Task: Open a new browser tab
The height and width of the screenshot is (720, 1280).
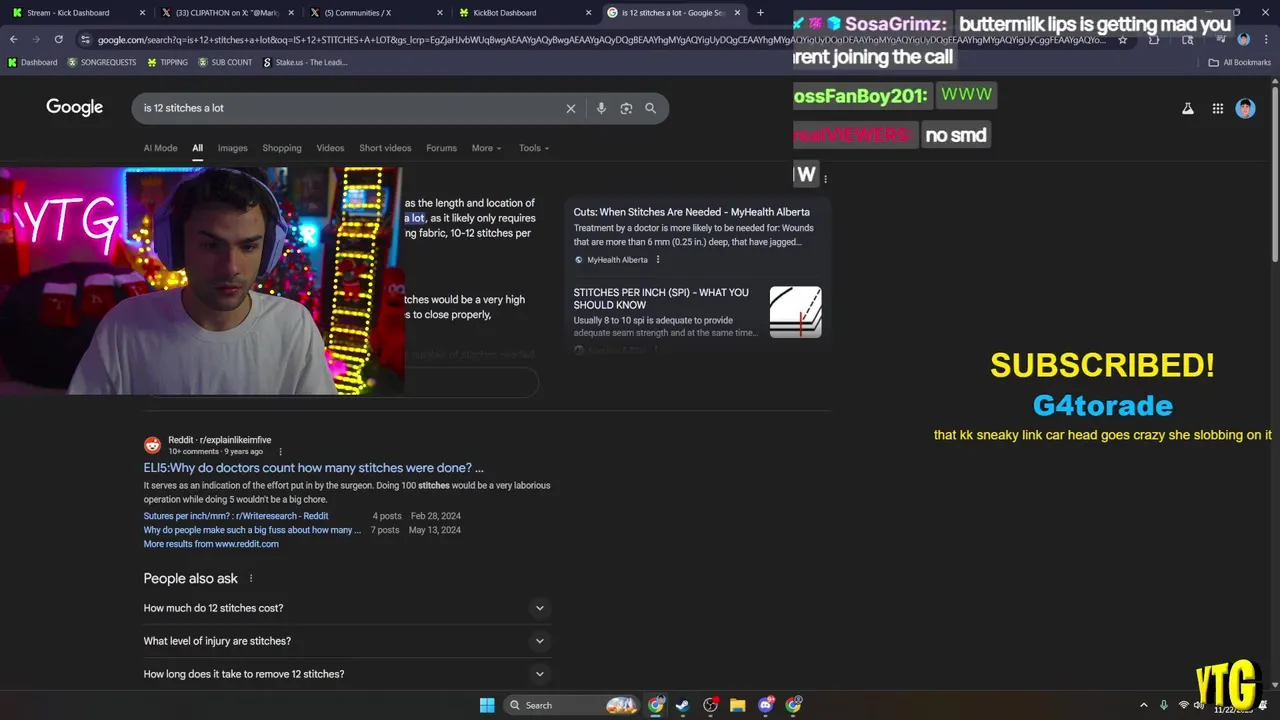Action: point(760,13)
